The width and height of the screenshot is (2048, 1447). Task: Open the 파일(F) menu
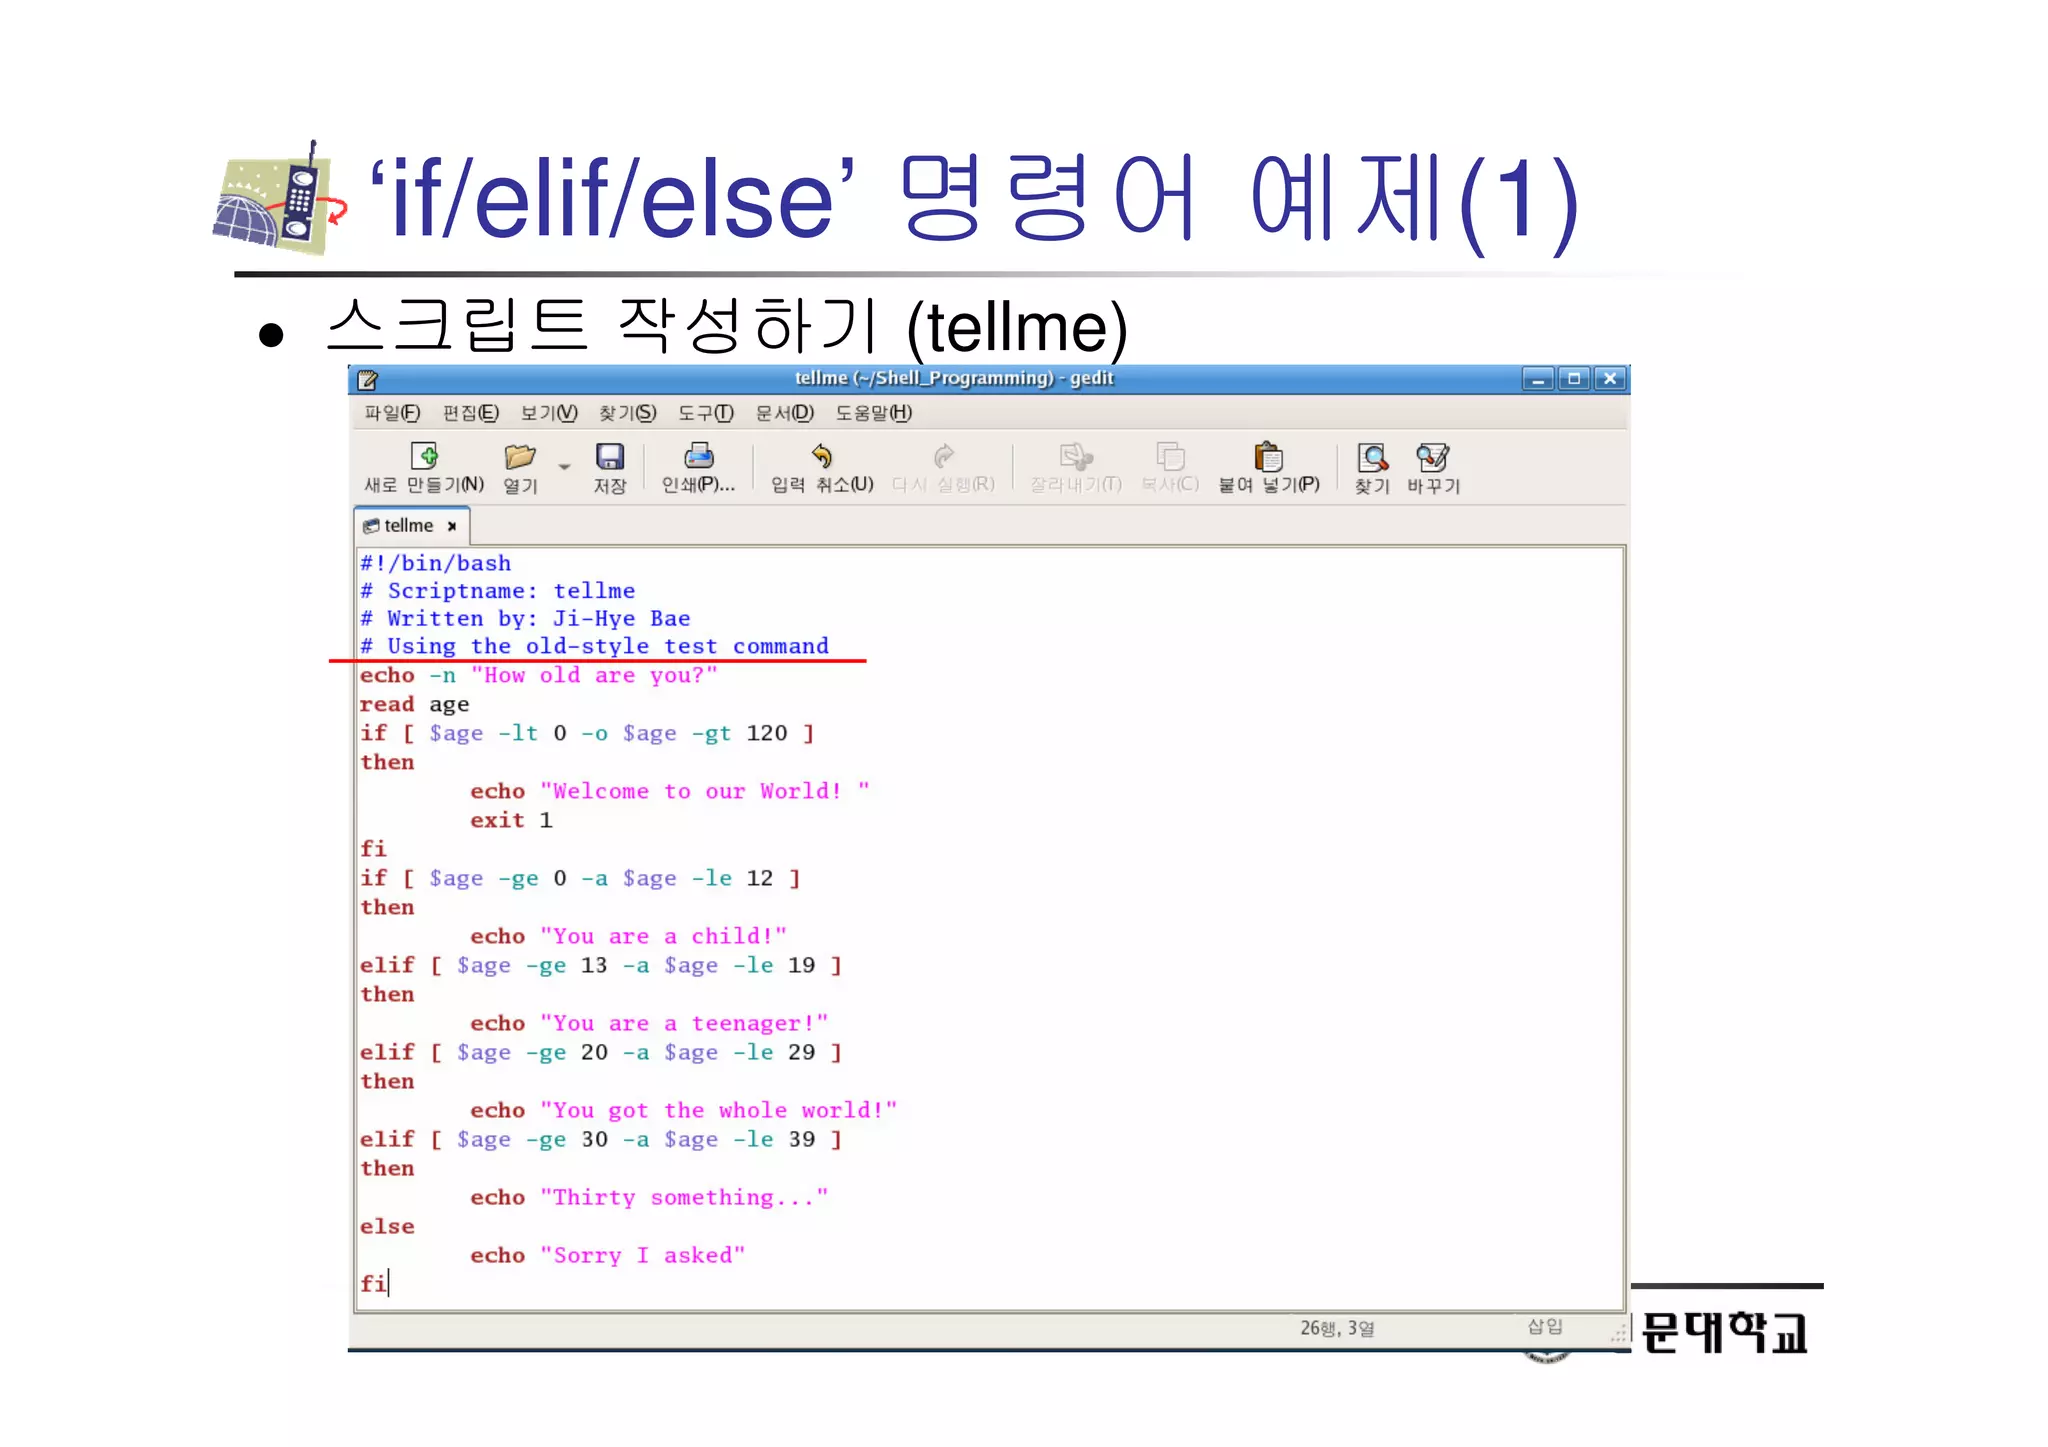coord(392,413)
